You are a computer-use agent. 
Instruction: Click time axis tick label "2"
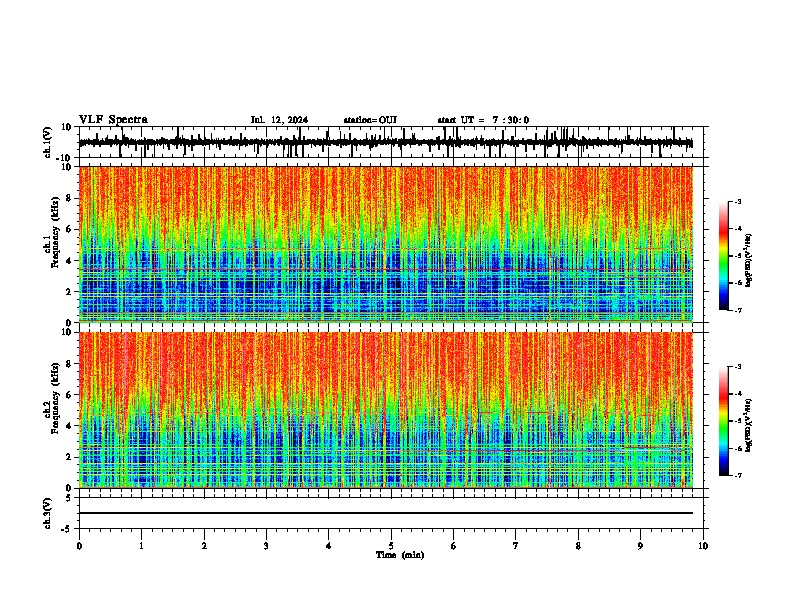click(x=204, y=546)
